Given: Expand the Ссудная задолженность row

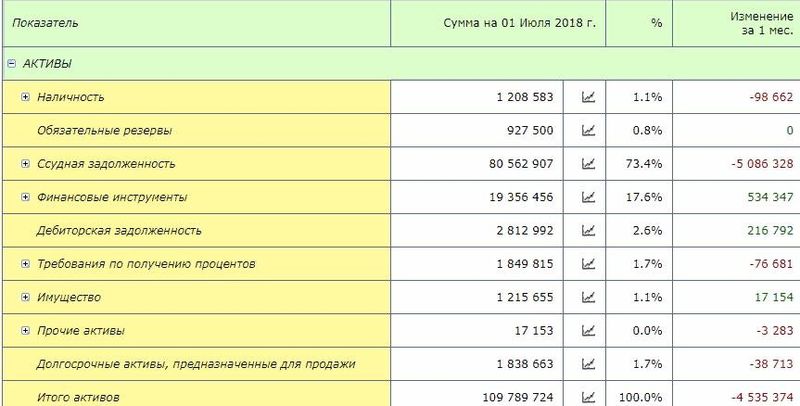Looking at the screenshot, I should coord(26,164).
